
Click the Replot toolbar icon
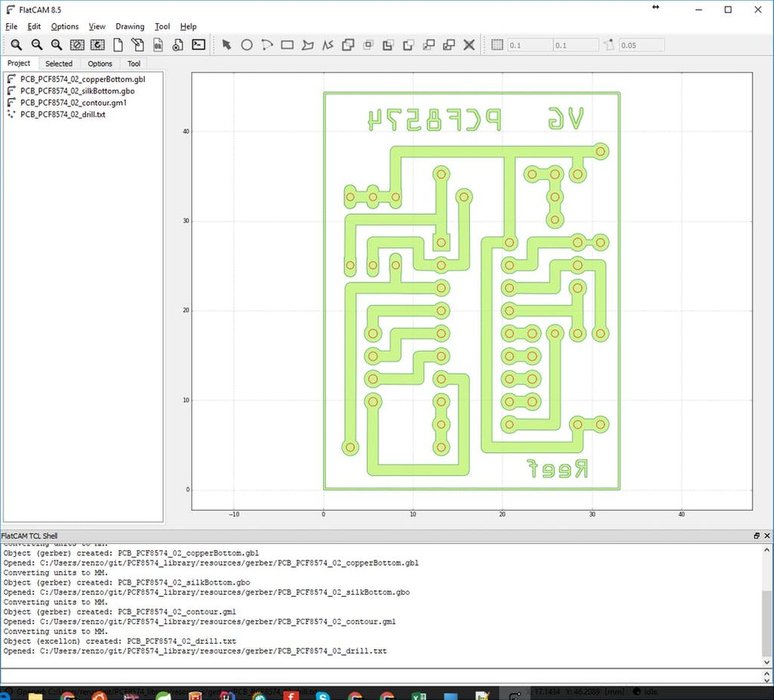pos(97,45)
